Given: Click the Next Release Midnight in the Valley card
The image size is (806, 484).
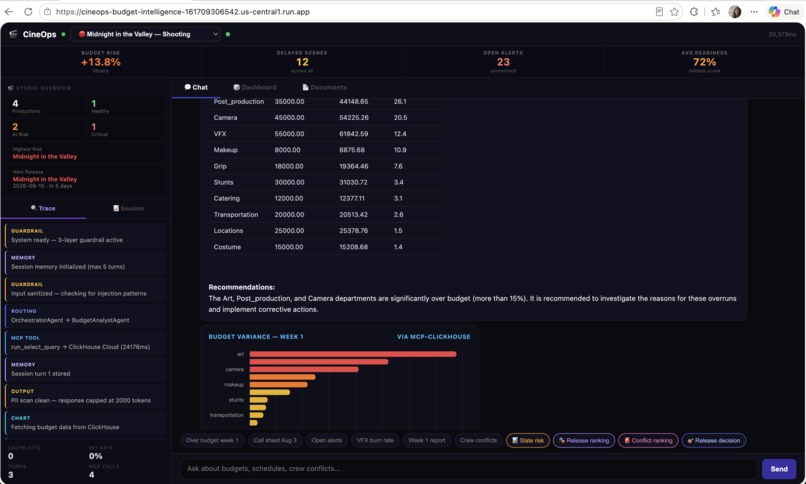Looking at the screenshot, I should [x=85, y=179].
